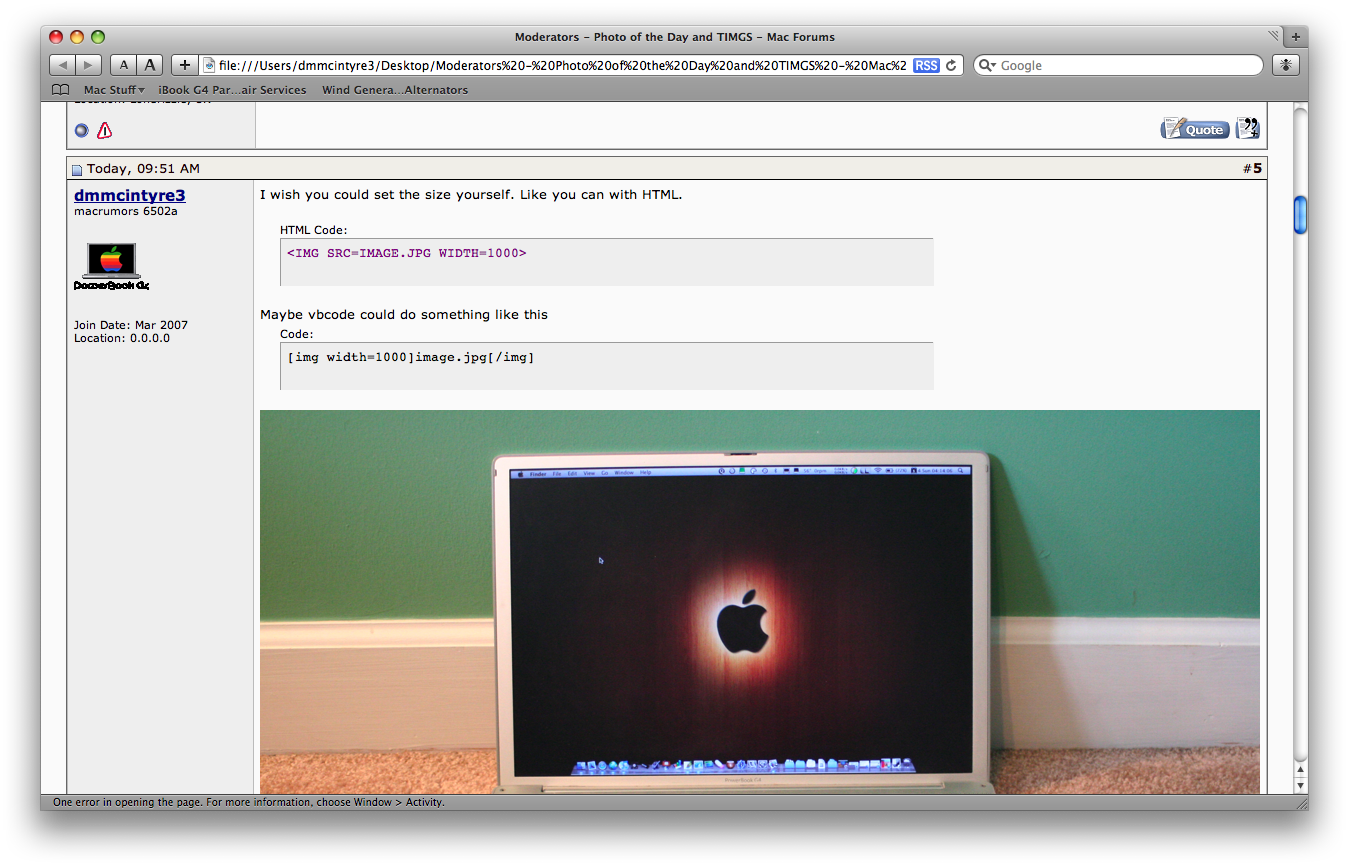Make text smaller with small A button
1349x866 pixels.
pos(123,65)
